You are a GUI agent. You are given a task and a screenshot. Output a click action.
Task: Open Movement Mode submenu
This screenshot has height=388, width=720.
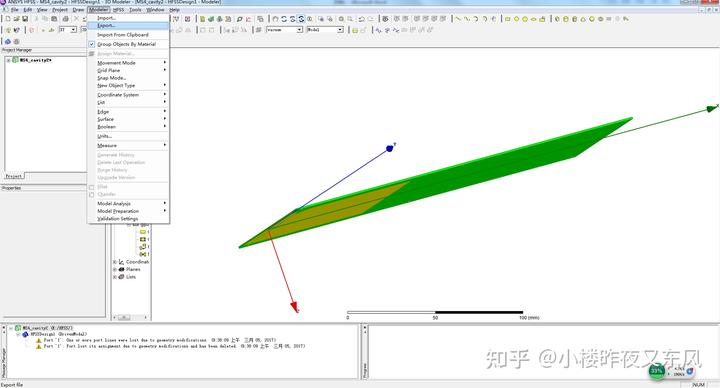tap(128, 62)
